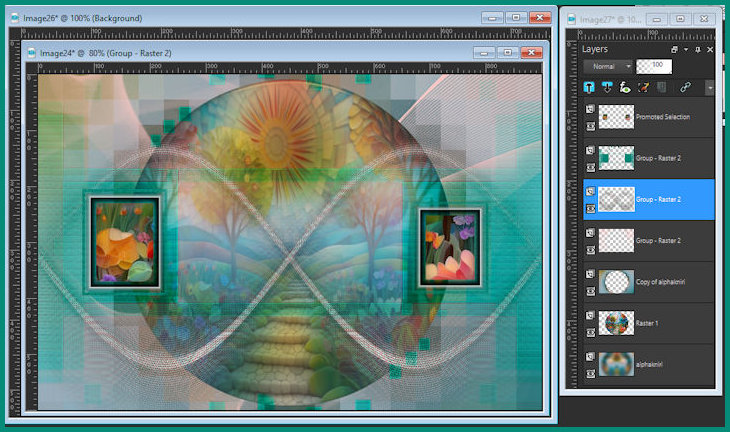This screenshot has width=730, height=432.
Task: Click the first blue icon in Layers toolbar
Action: coord(590,87)
